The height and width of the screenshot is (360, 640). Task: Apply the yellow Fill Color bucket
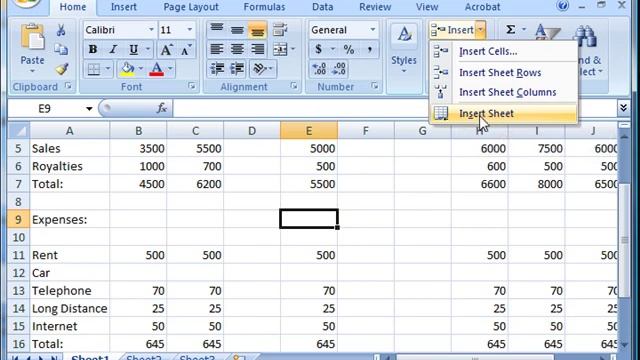pyautogui.click(x=127, y=69)
